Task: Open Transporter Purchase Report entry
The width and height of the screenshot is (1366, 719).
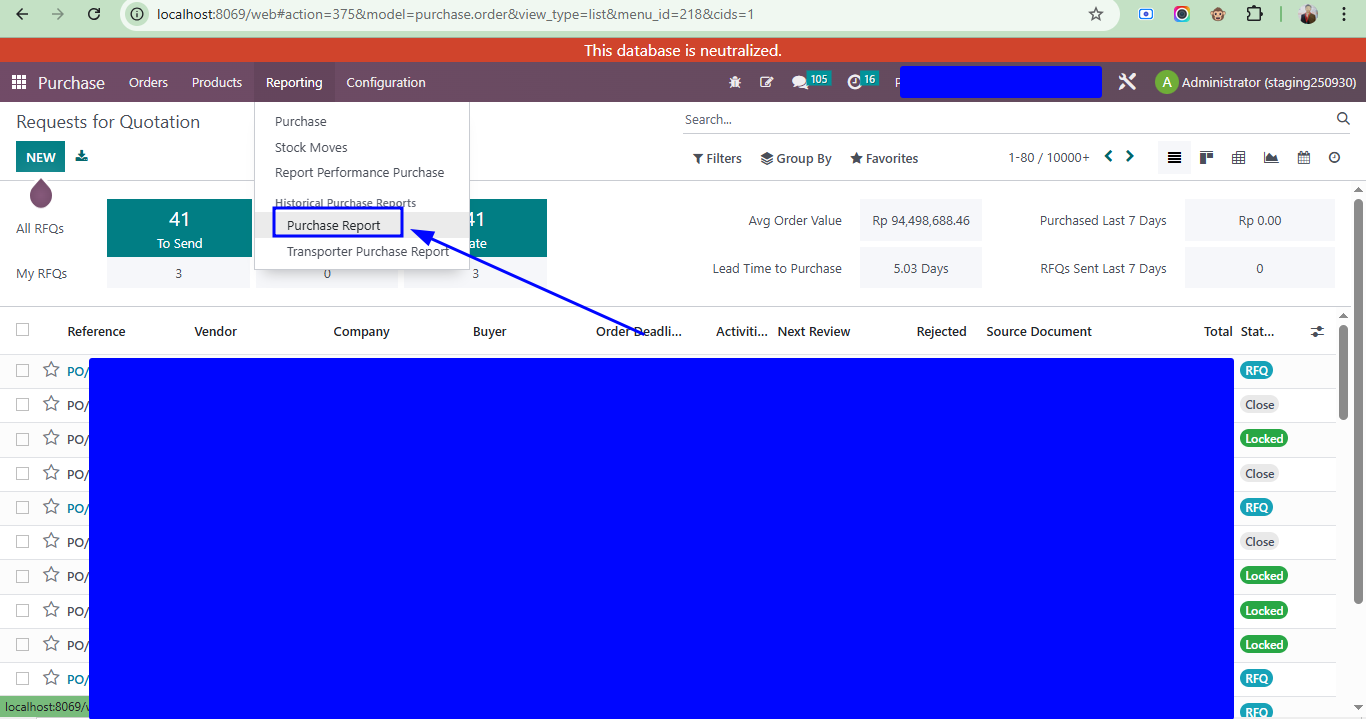Action: pyautogui.click(x=368, y=251)
